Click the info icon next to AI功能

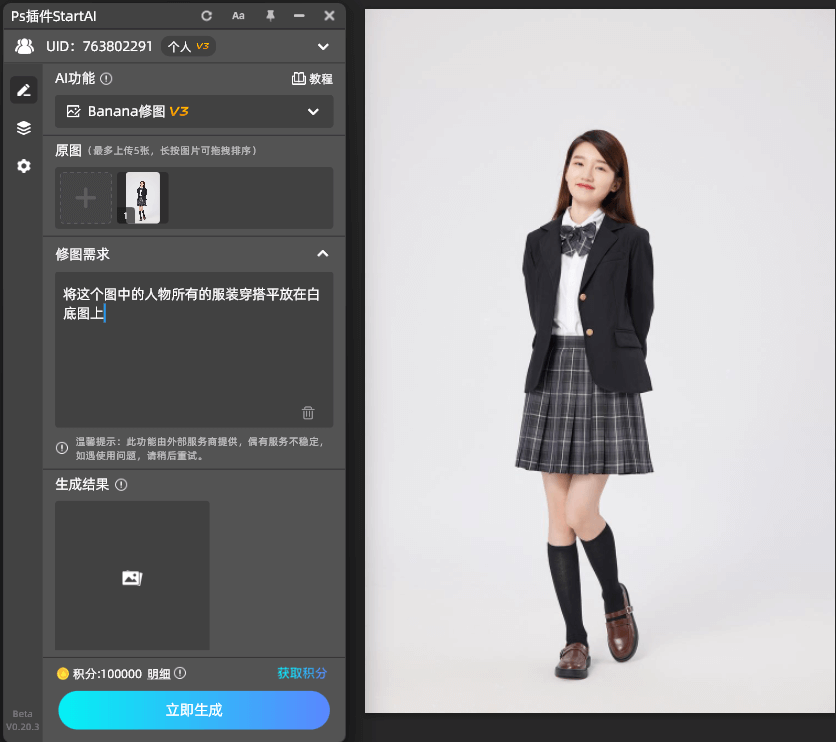tap(107, 79)
